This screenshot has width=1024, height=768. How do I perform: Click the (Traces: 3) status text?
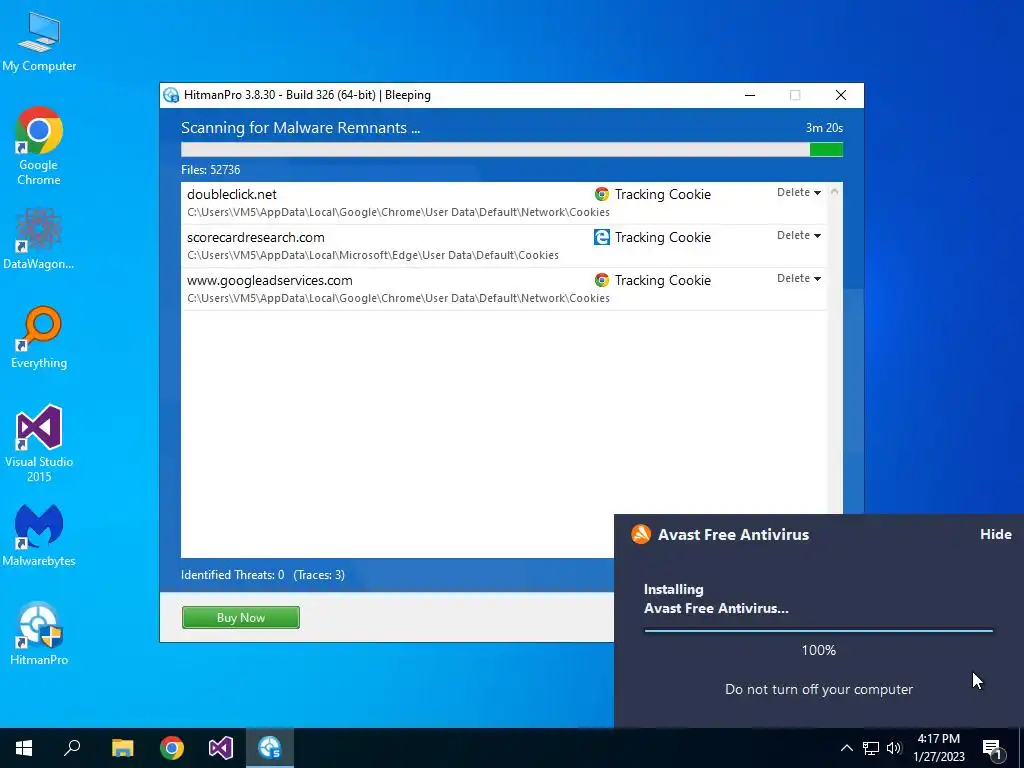coord(319,575)
